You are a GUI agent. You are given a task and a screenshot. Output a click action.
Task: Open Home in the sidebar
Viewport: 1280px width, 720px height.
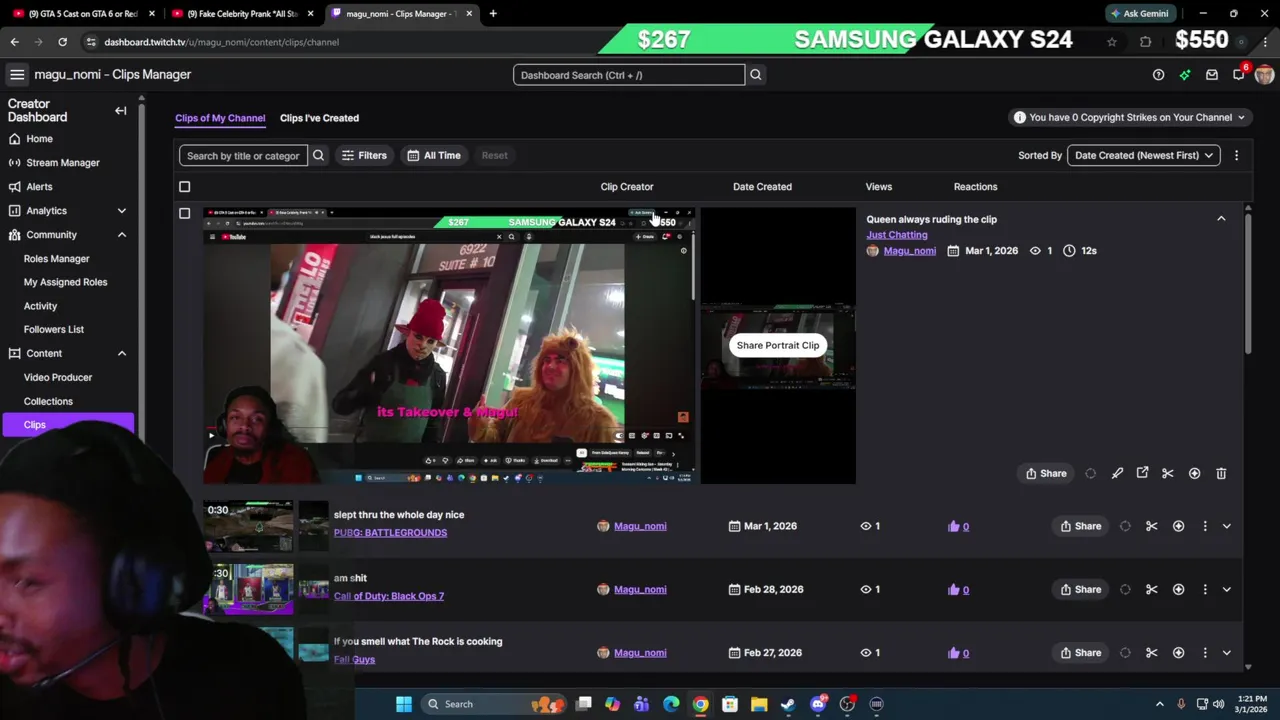click(x=39, y=139)
